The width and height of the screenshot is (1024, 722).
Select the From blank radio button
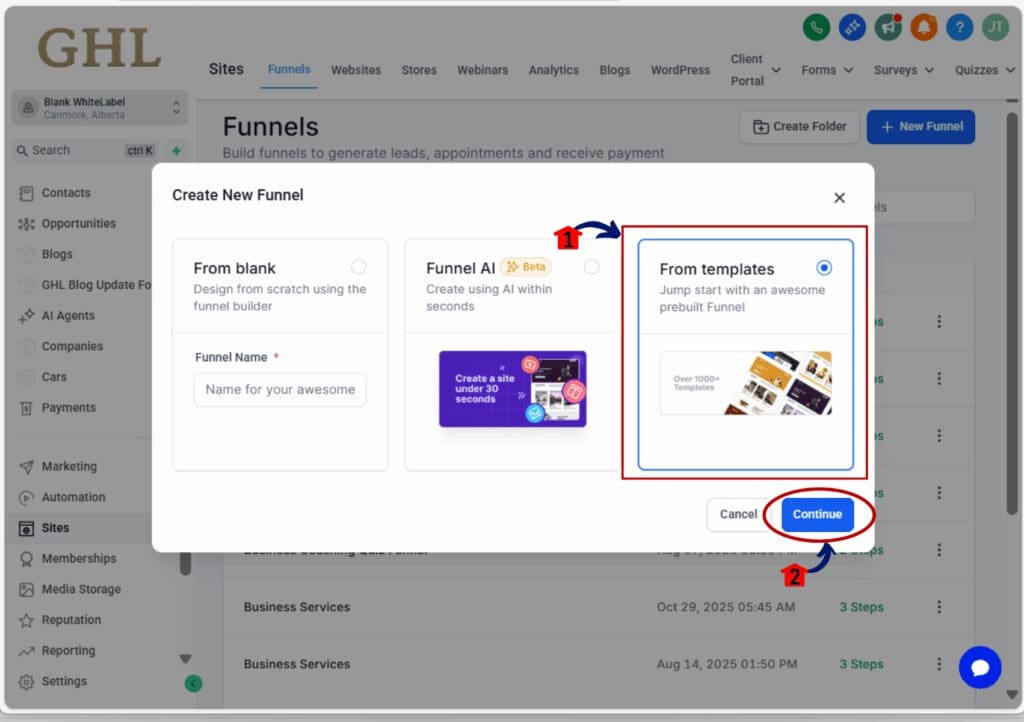coord(359,267)
